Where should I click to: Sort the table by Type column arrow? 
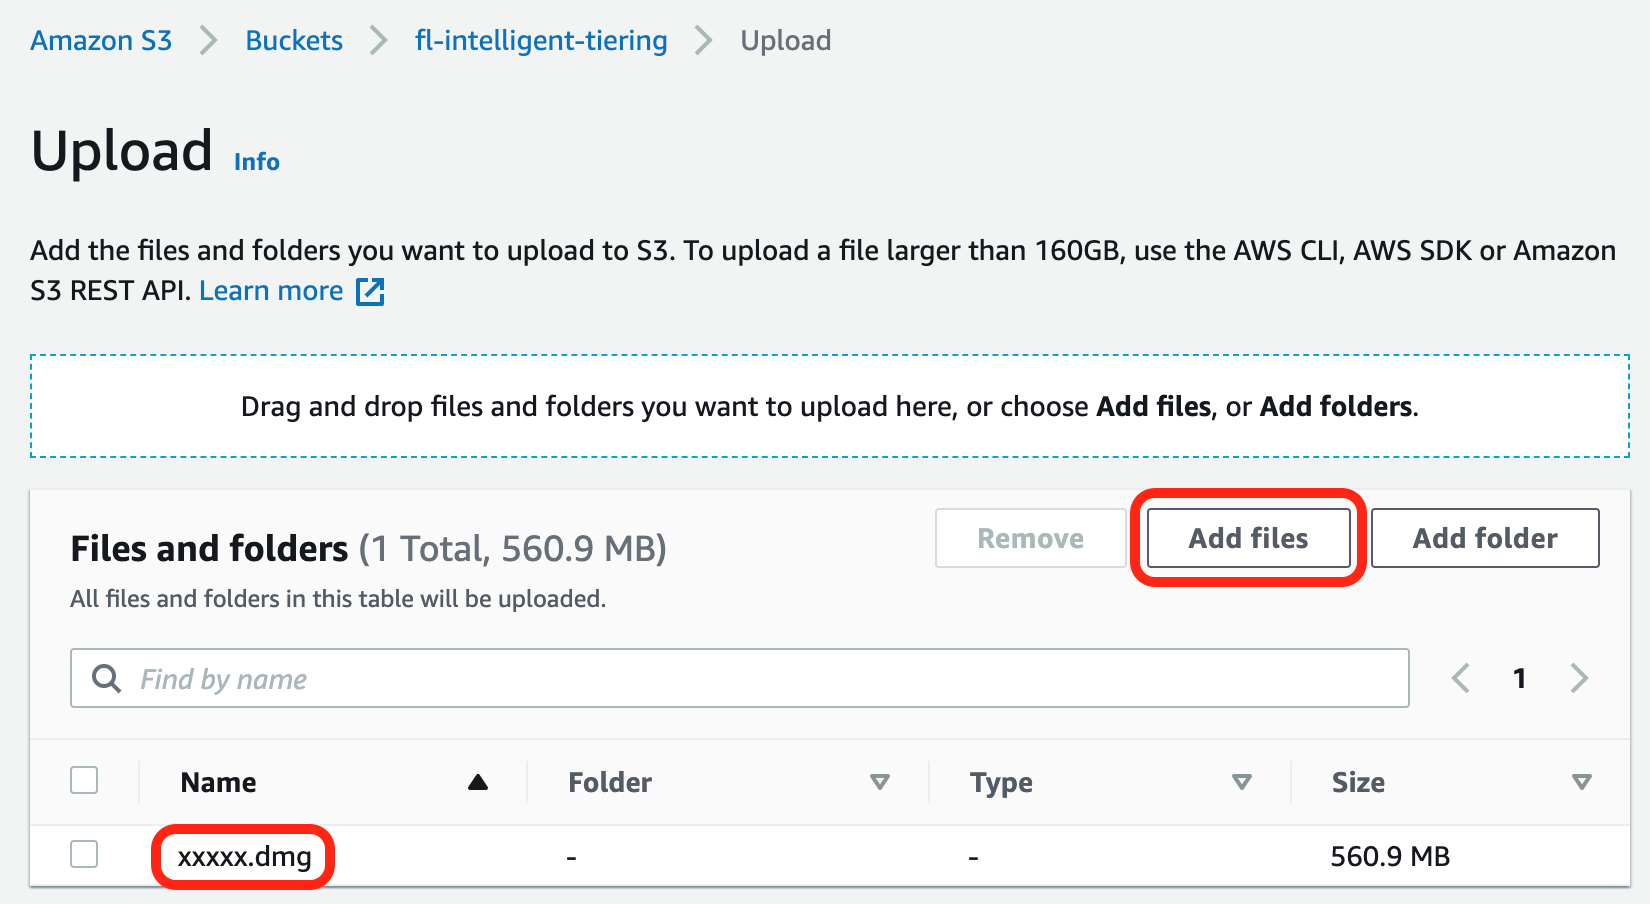point(1242,782)
